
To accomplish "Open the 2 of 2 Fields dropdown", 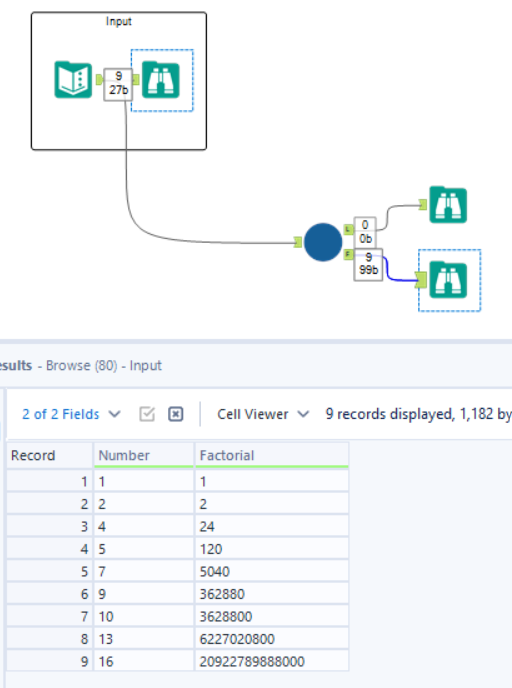I will pos(71,414).
